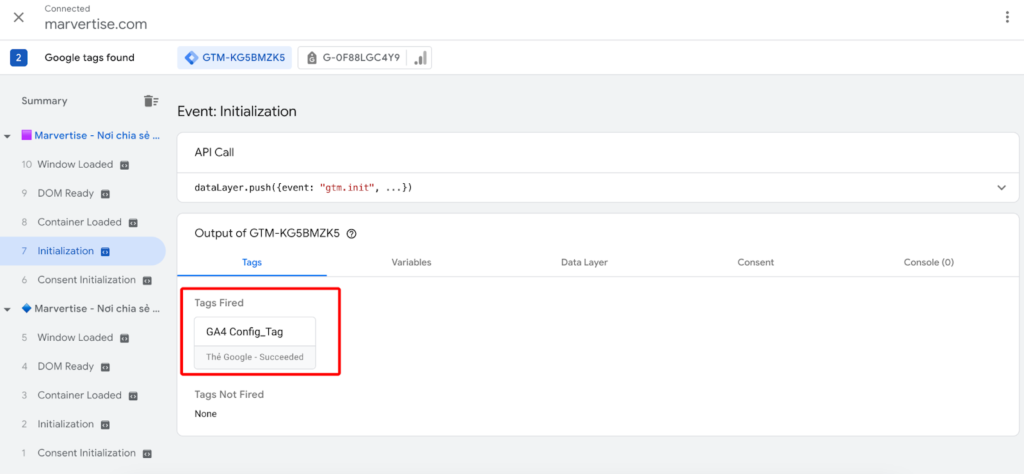Select the G-0F88LGC4Y9 Google tag chip

click(353, 57)
